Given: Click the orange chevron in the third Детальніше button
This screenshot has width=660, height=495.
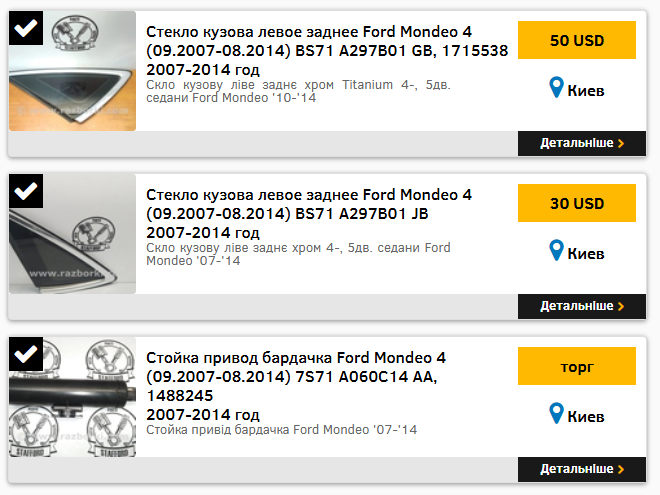Looking at the screenshot, I should click(x=621, y=469).
